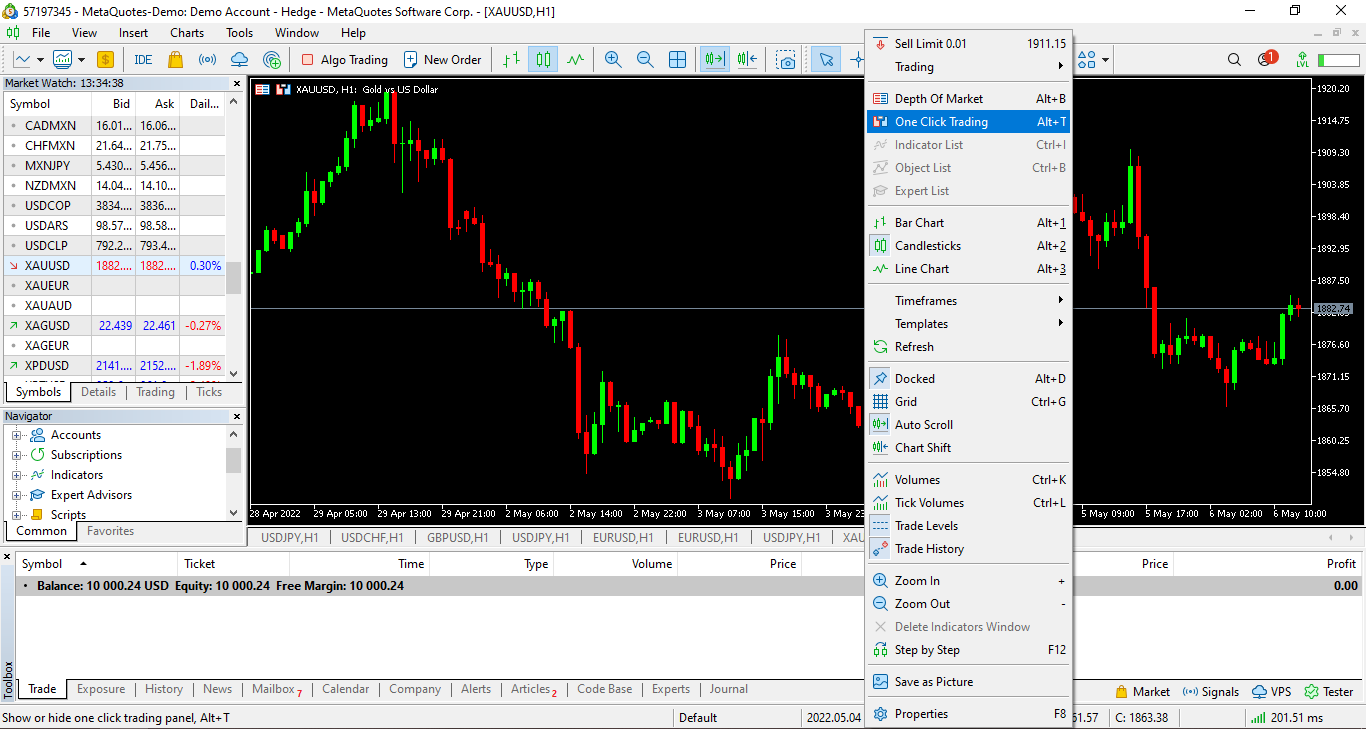1366x729 pixels.
Task: Switch to the Details tab in Market Watch
Action: pyautogui.click(x=98, y=392)
